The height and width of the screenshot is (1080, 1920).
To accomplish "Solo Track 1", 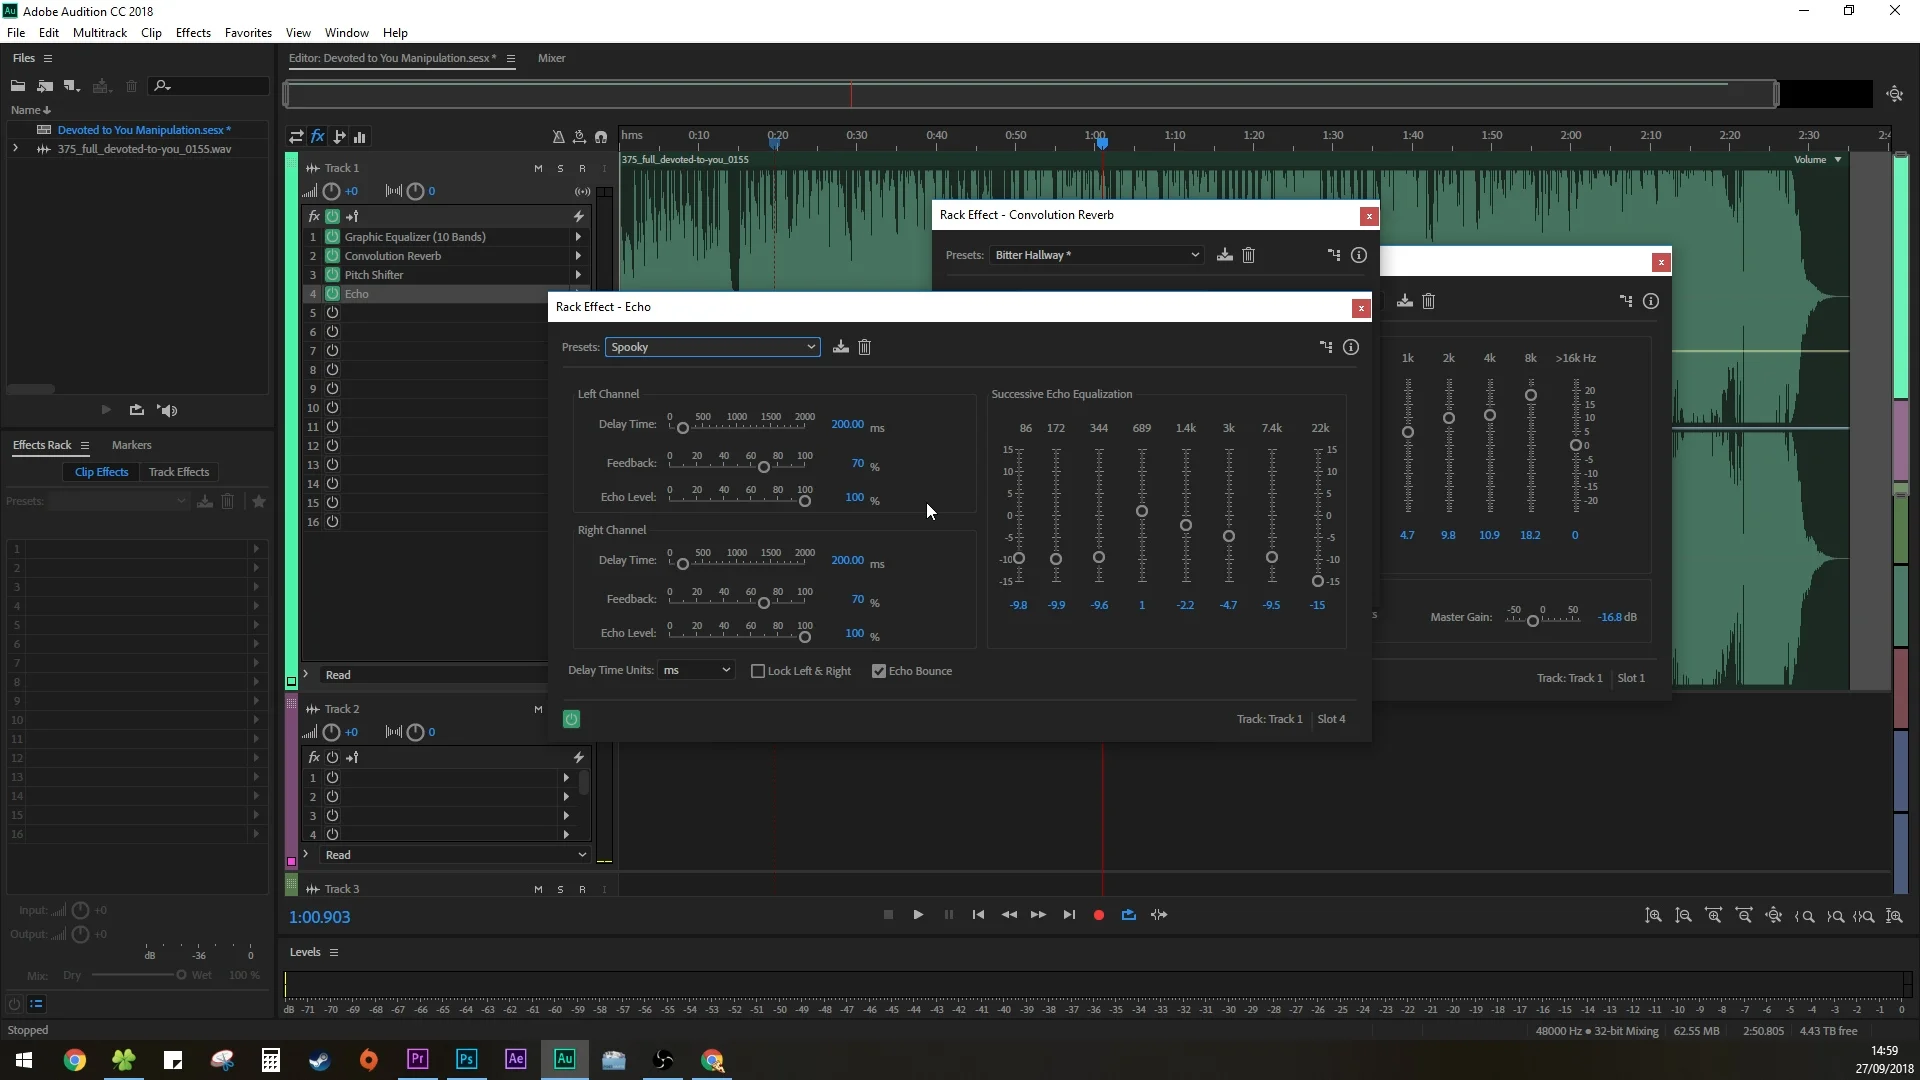I will [x=560, y=168].
